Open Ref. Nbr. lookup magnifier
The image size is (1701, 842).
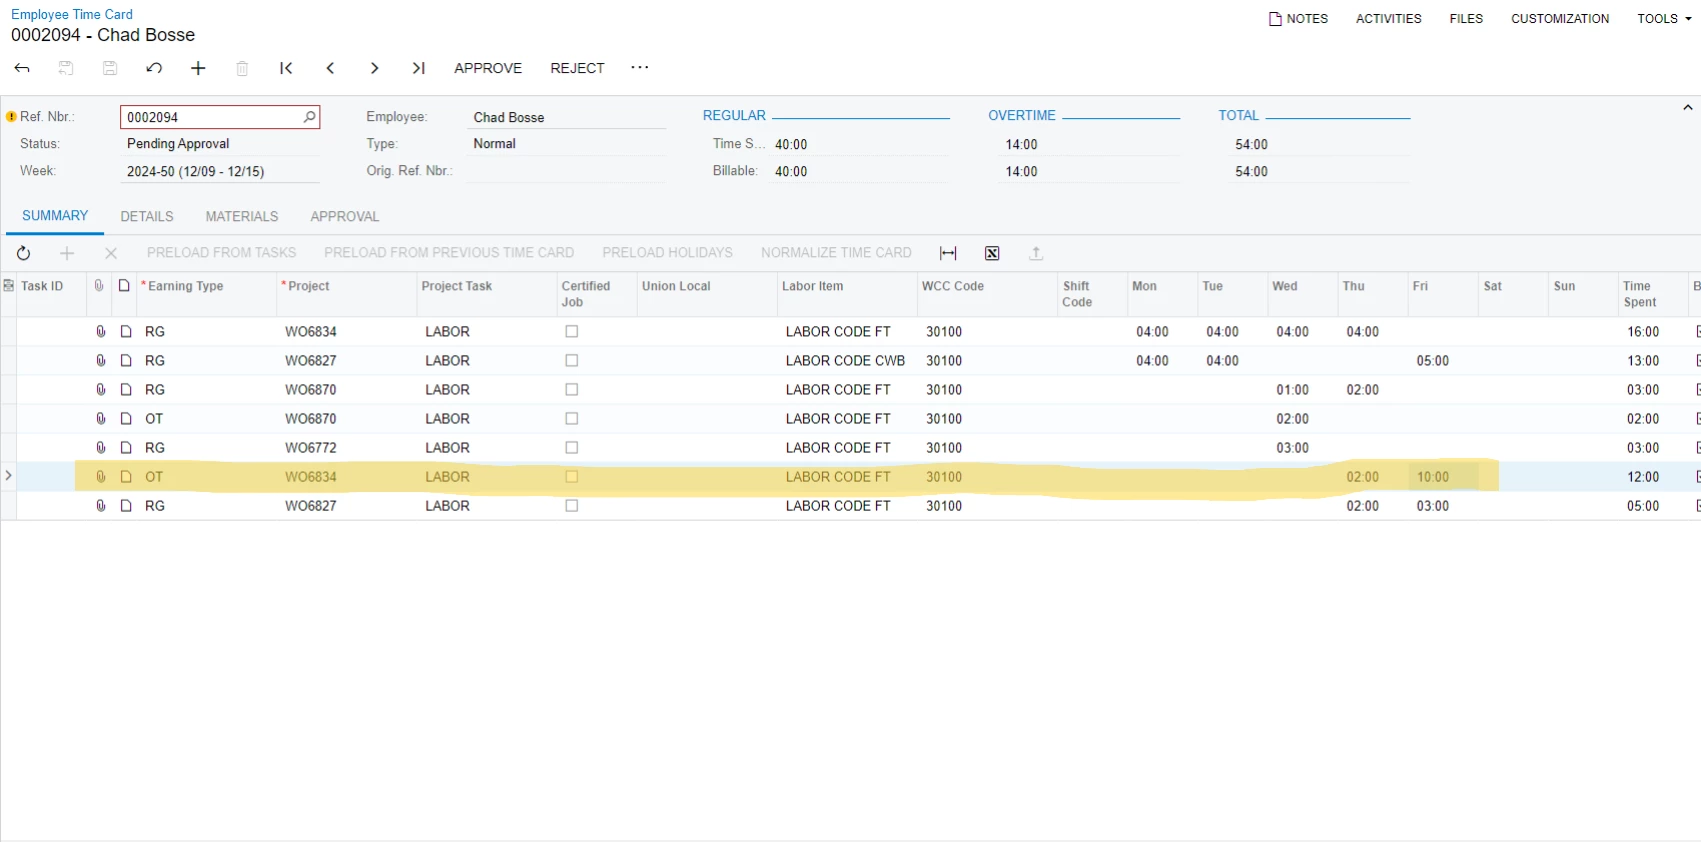(310, 117)
